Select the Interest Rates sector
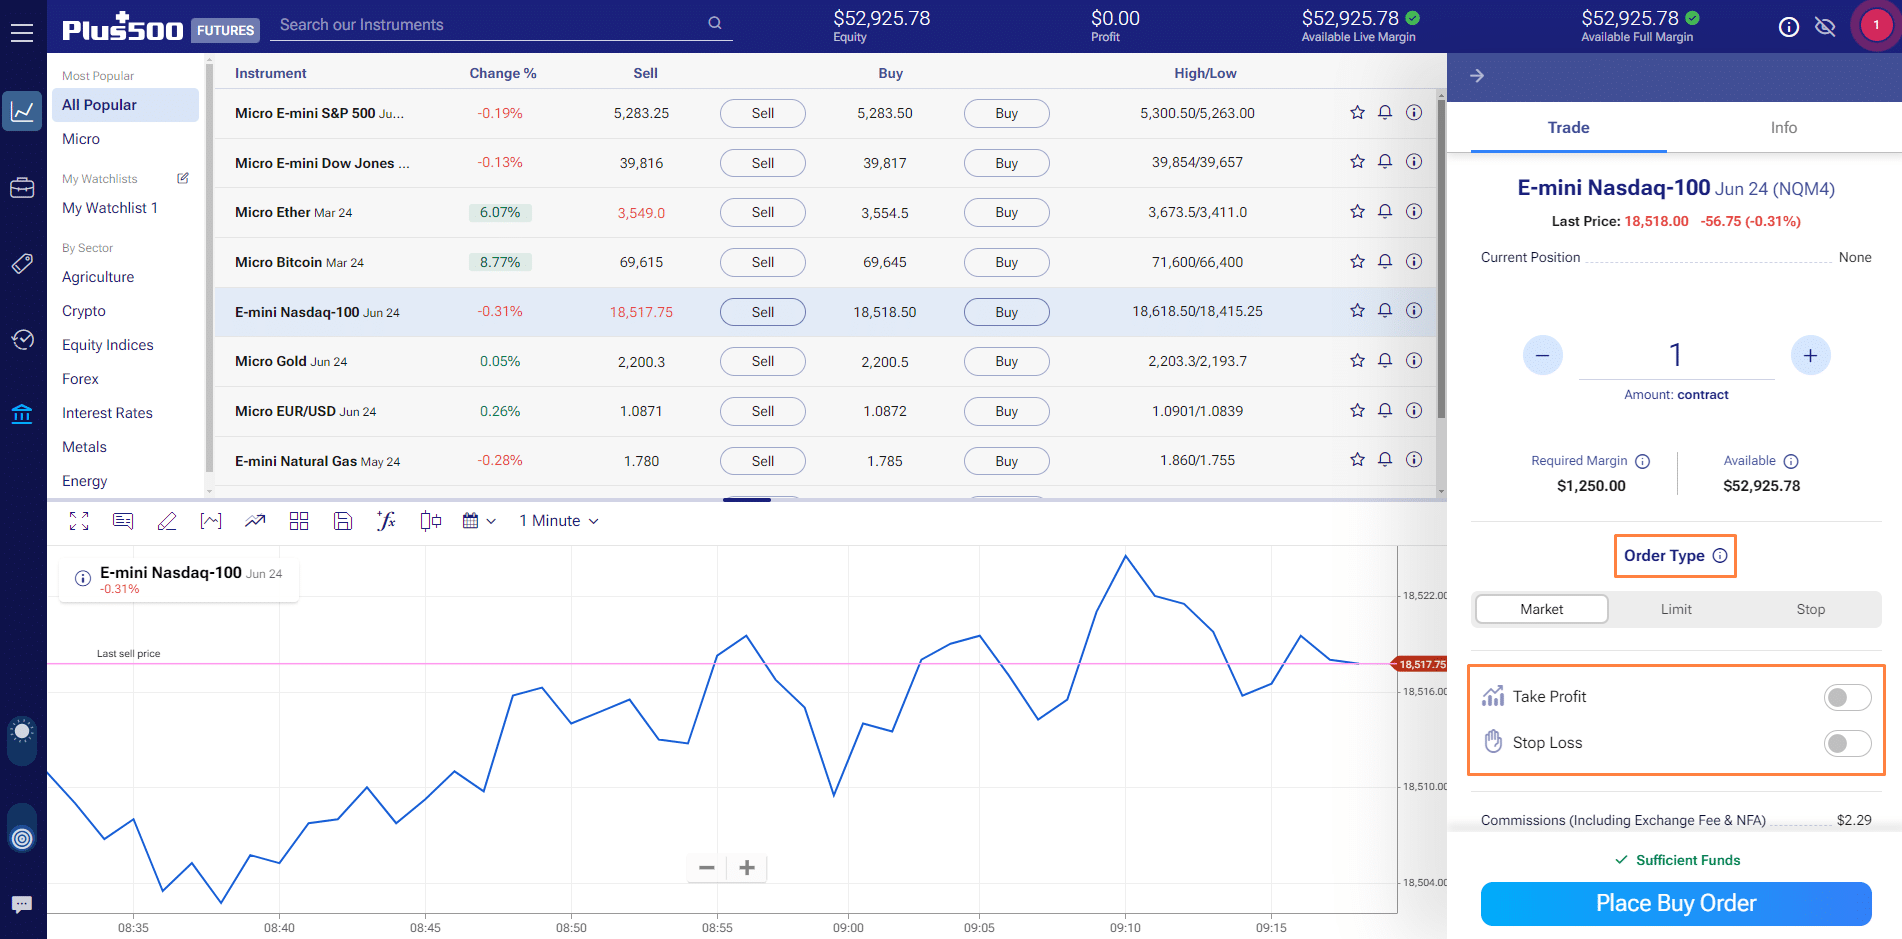1902x939 pixels. 107,413
